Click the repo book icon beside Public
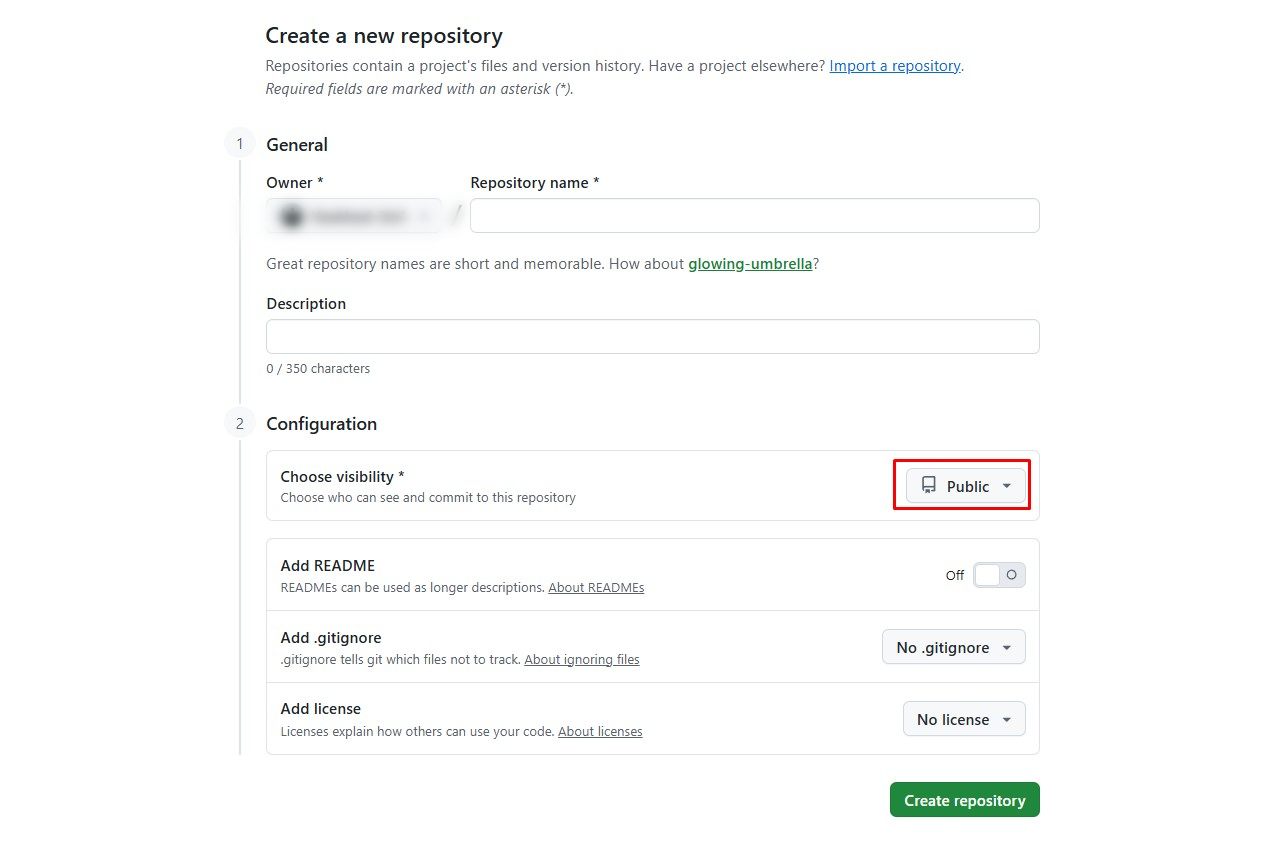Screen dimensions: 1268x844 [x=929, y=485]
